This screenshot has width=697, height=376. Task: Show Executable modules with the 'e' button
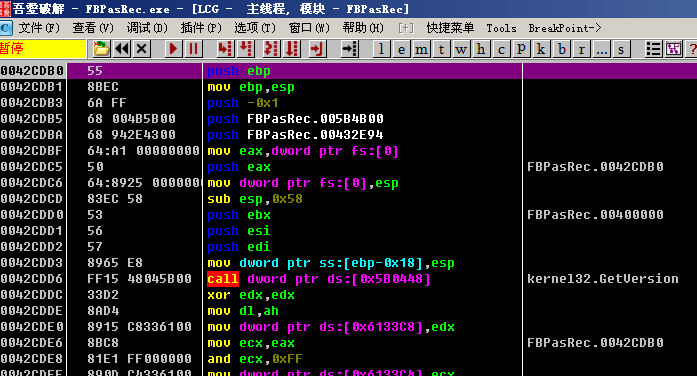tap(401, 48)
